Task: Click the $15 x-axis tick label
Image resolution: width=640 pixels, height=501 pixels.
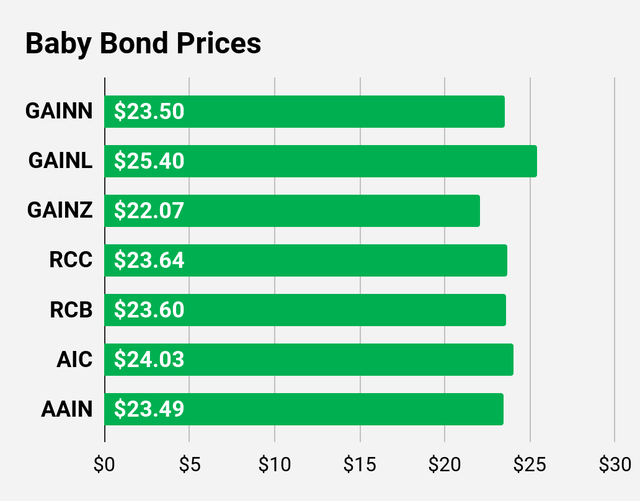Action: 359,464
